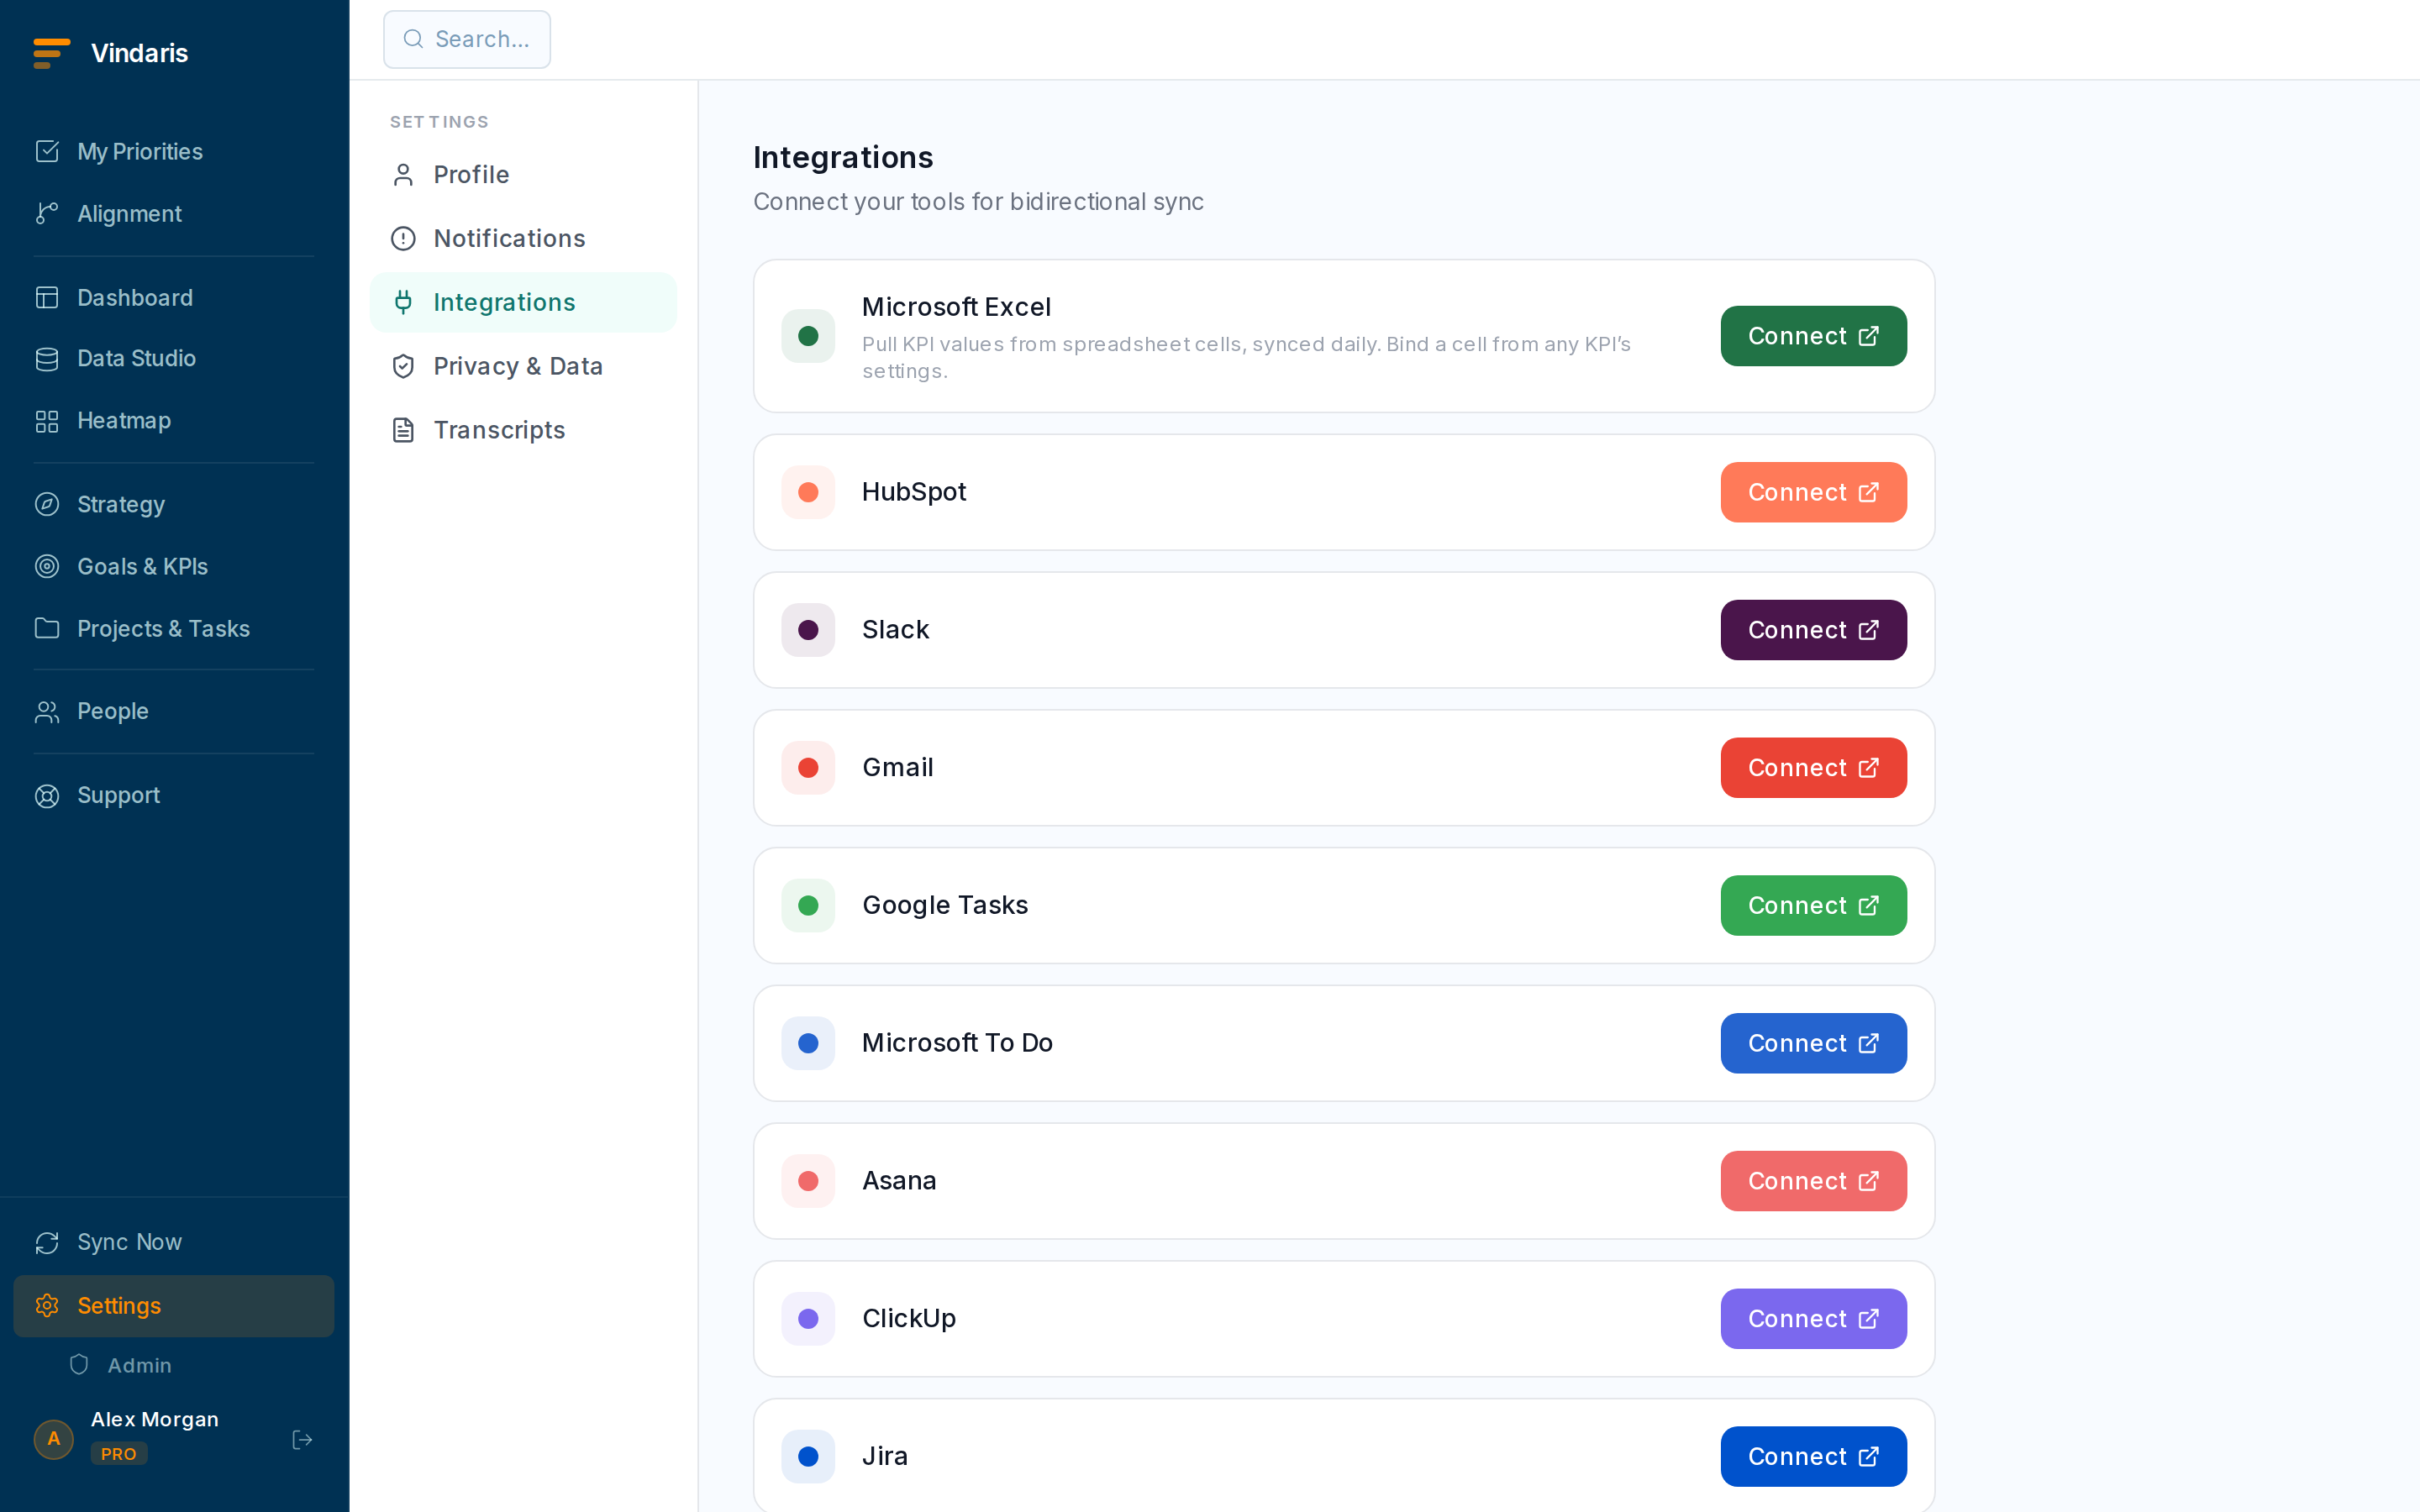Open Data Studio
The width and height of the screenshot is (2420, 1512).
tap(174, 358)
